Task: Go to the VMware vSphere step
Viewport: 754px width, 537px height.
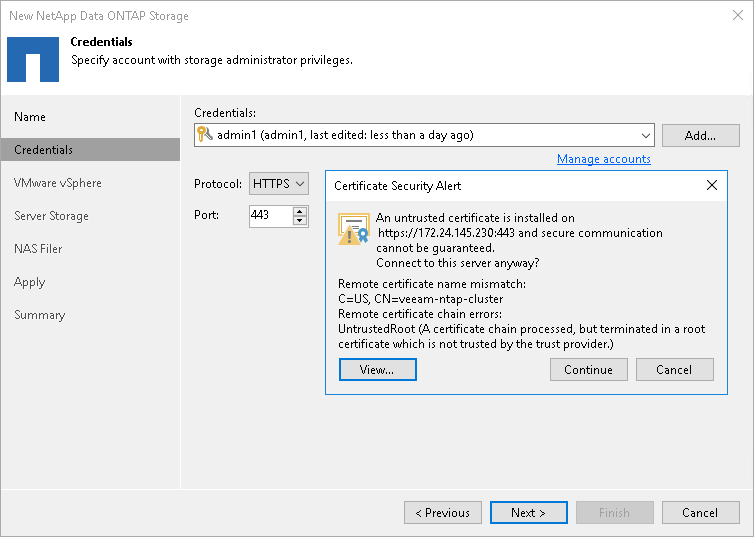Action: pos(58,183)
